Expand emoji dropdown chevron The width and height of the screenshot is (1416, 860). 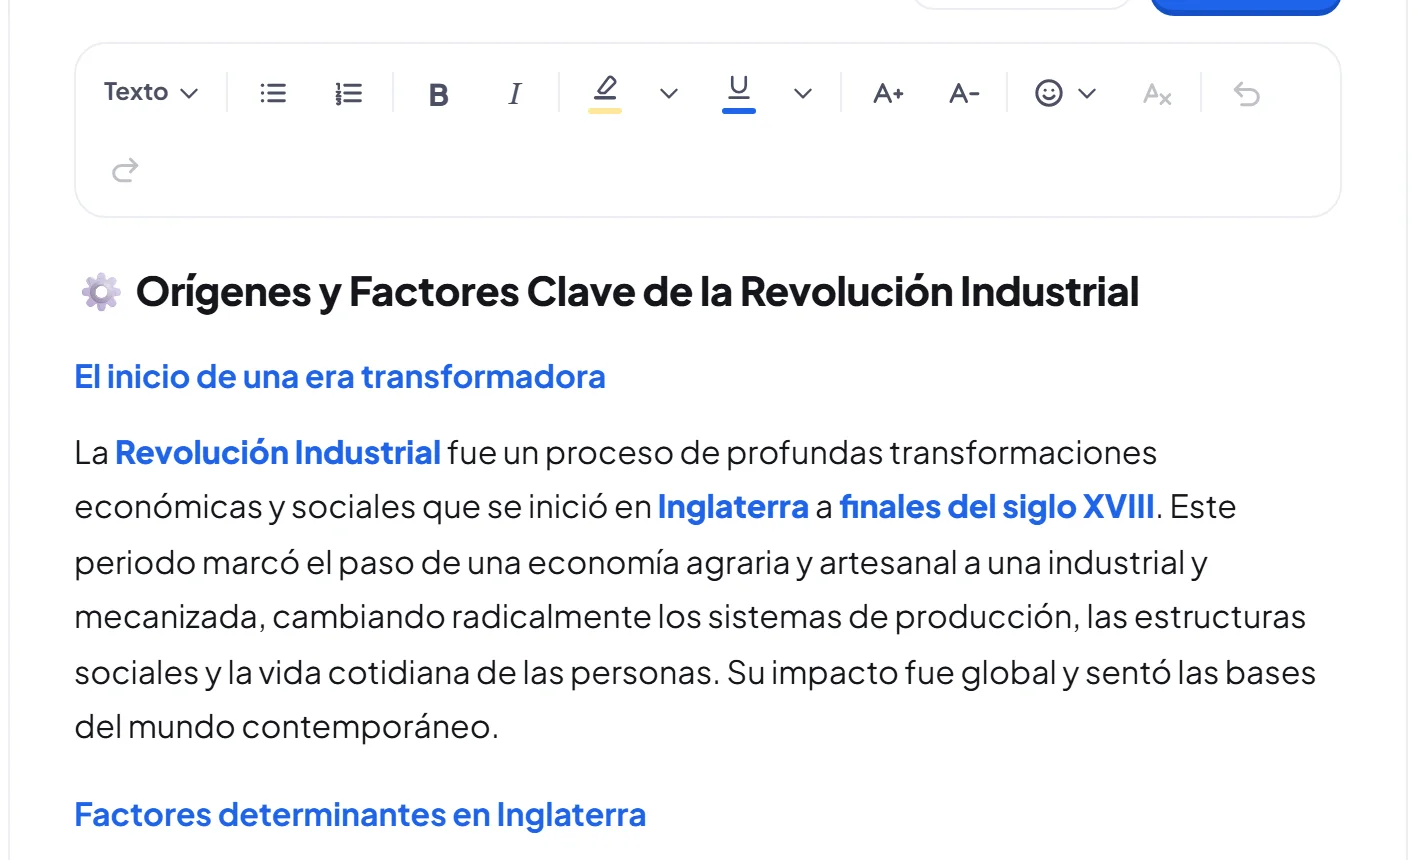1088,94
